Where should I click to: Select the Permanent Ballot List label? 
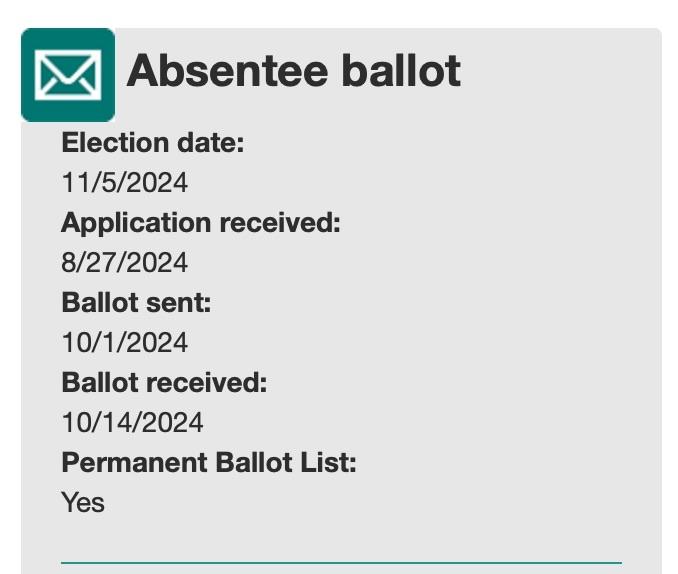point(209,462)
